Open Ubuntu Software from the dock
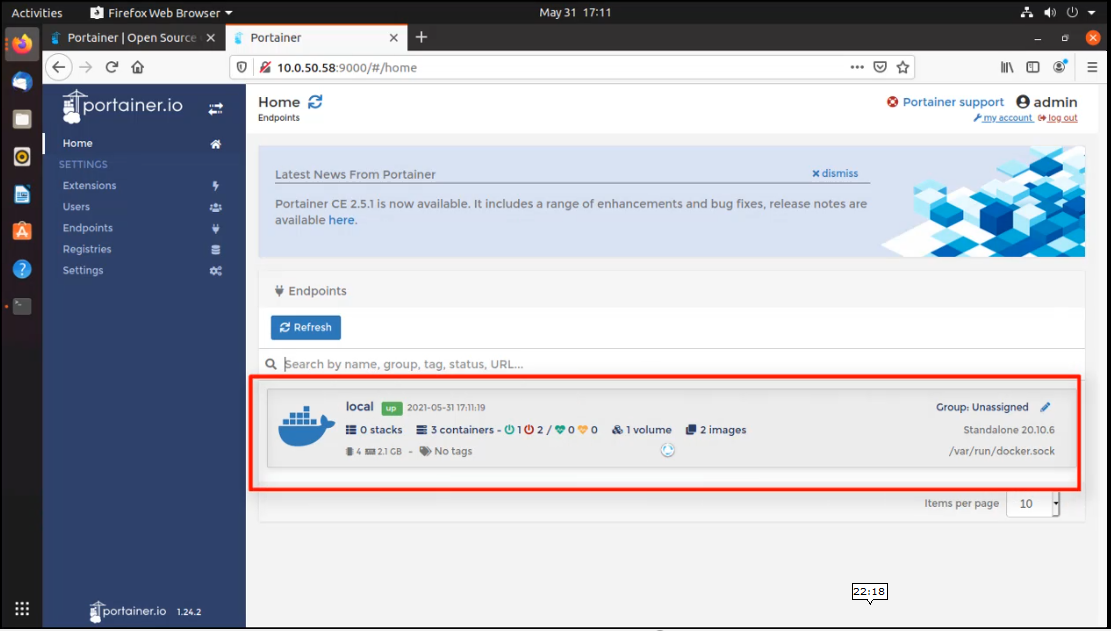 click(22, 231)
